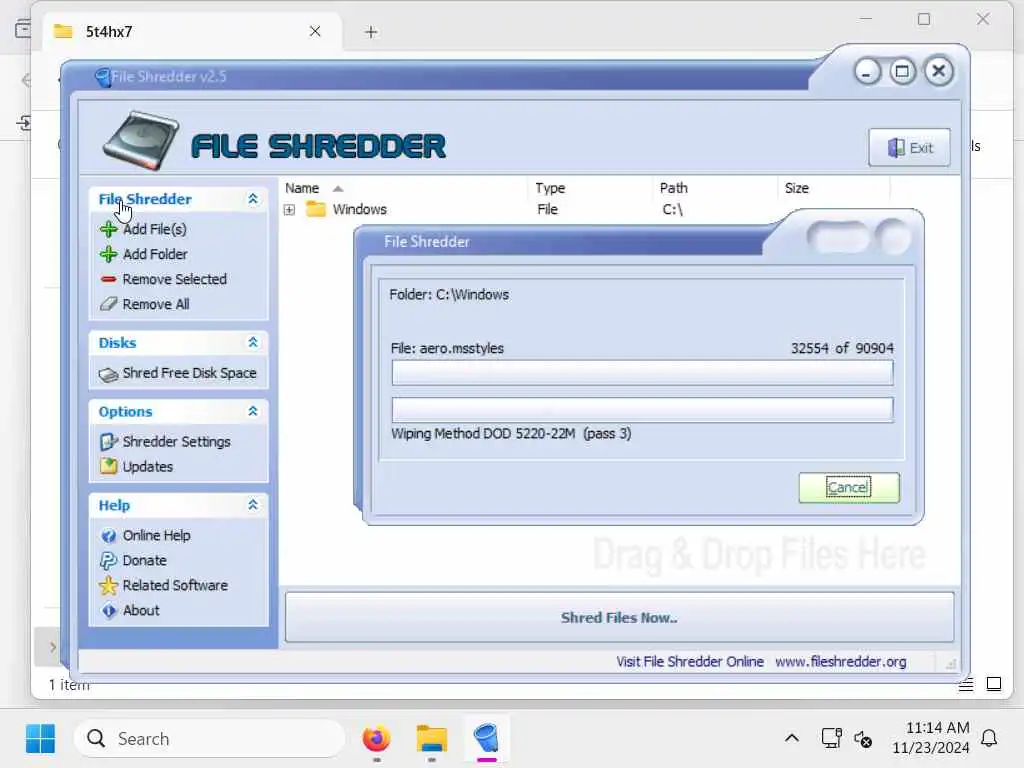
Task: Open the notifications bell
Action: [989, 739]
